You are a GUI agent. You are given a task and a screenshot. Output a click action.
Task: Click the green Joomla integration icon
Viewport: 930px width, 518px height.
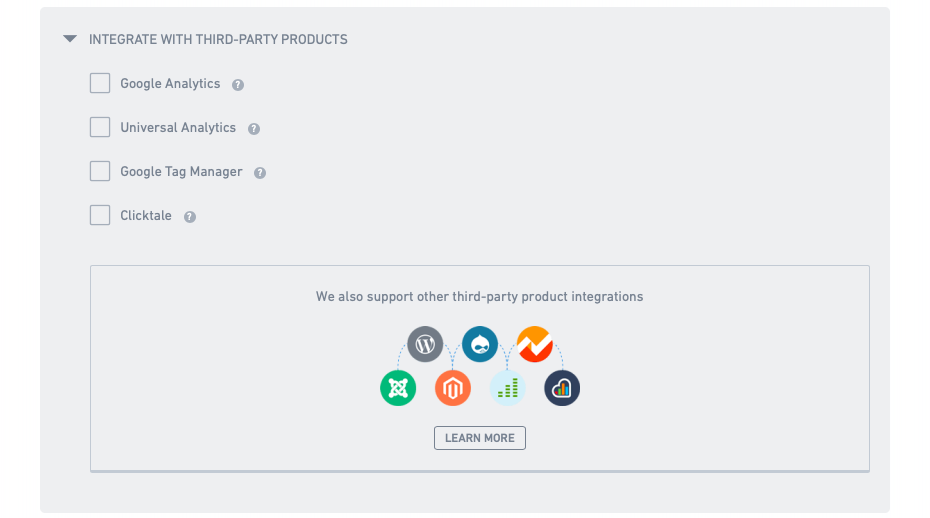398,388
